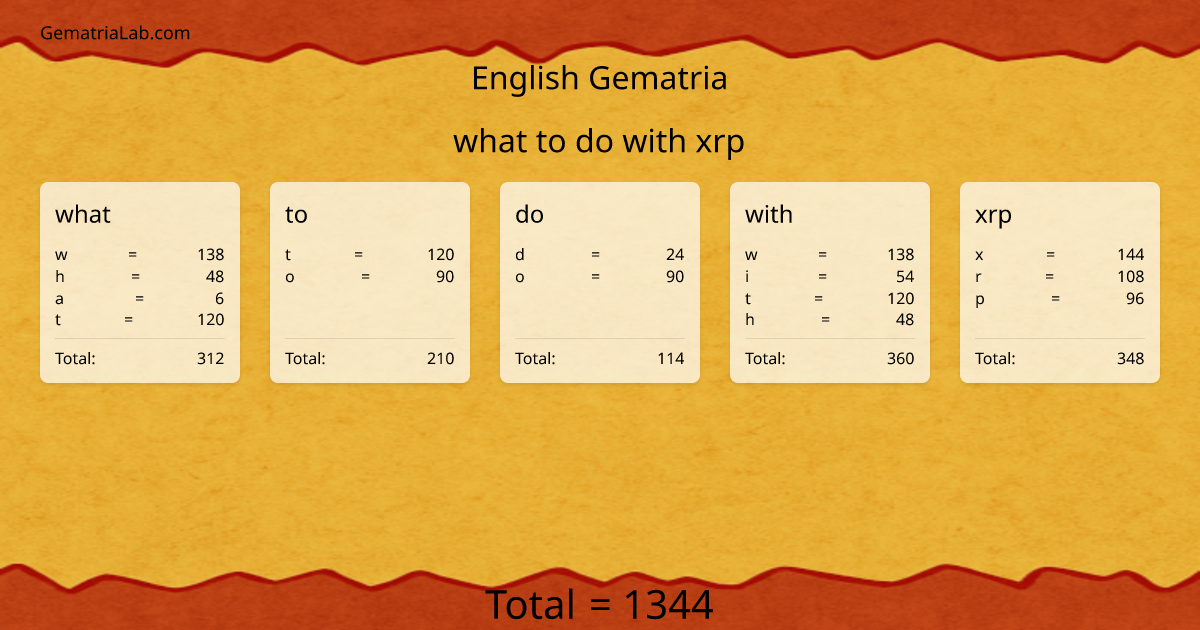
Task: Click the English Gematria heading
Action: 599,78
